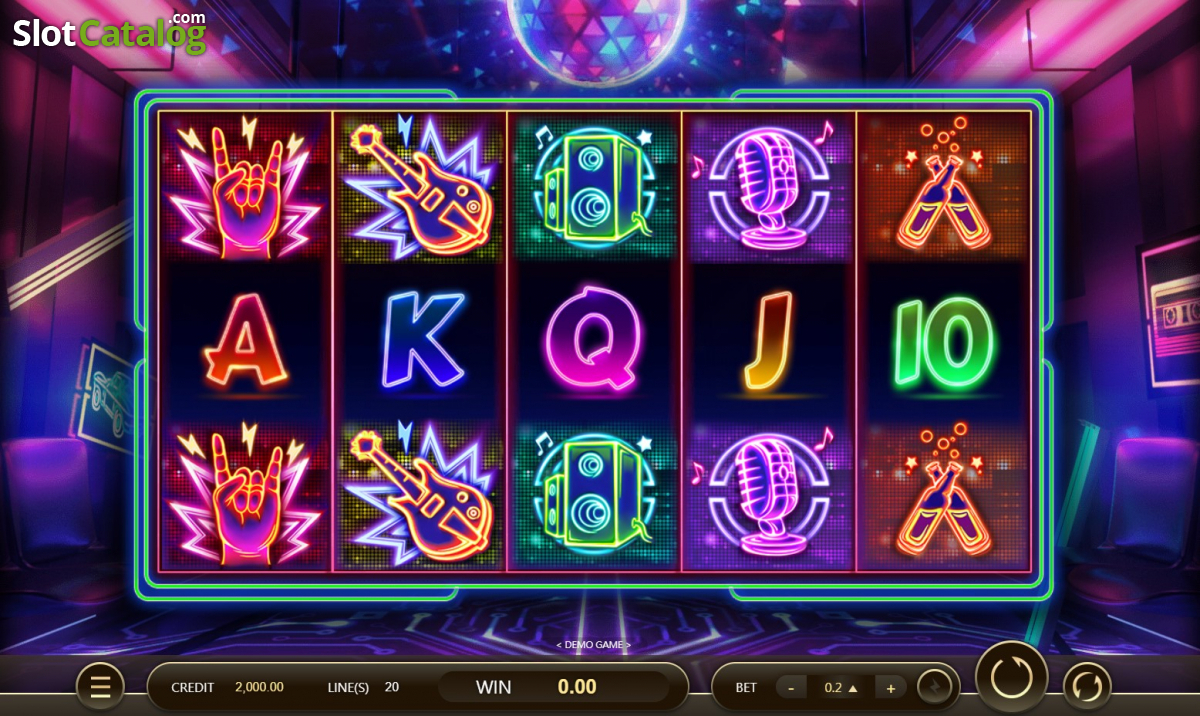Expand the 0.2 bet value selector
Viewport: 1200px width, 716px height.
(x=840, y=687)
